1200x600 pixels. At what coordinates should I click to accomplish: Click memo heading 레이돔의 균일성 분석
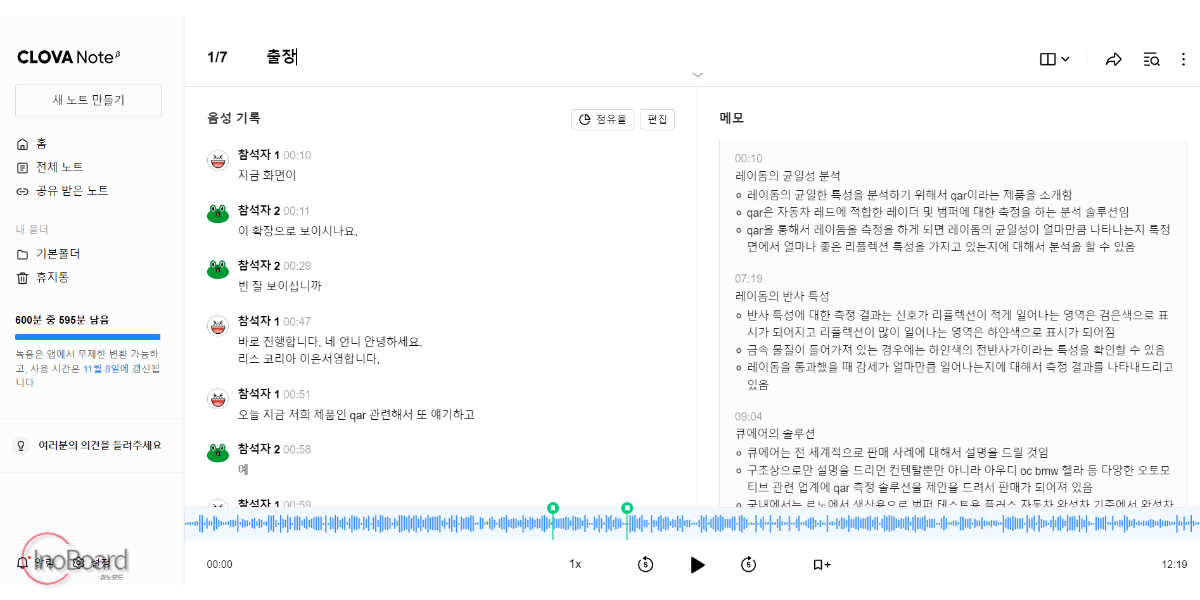point(788,175)
